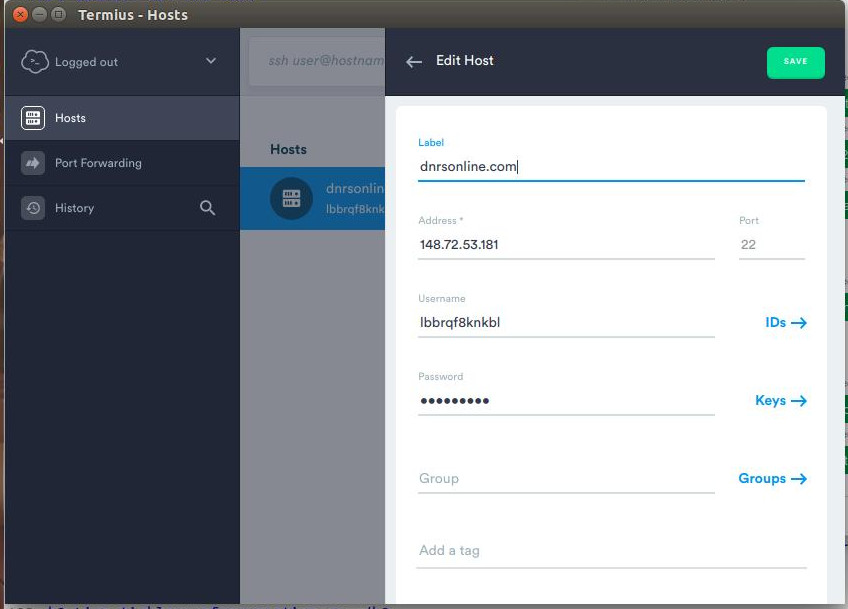Click the Group input field
Screen dimensions: 848x609
(x=566, y=479)
